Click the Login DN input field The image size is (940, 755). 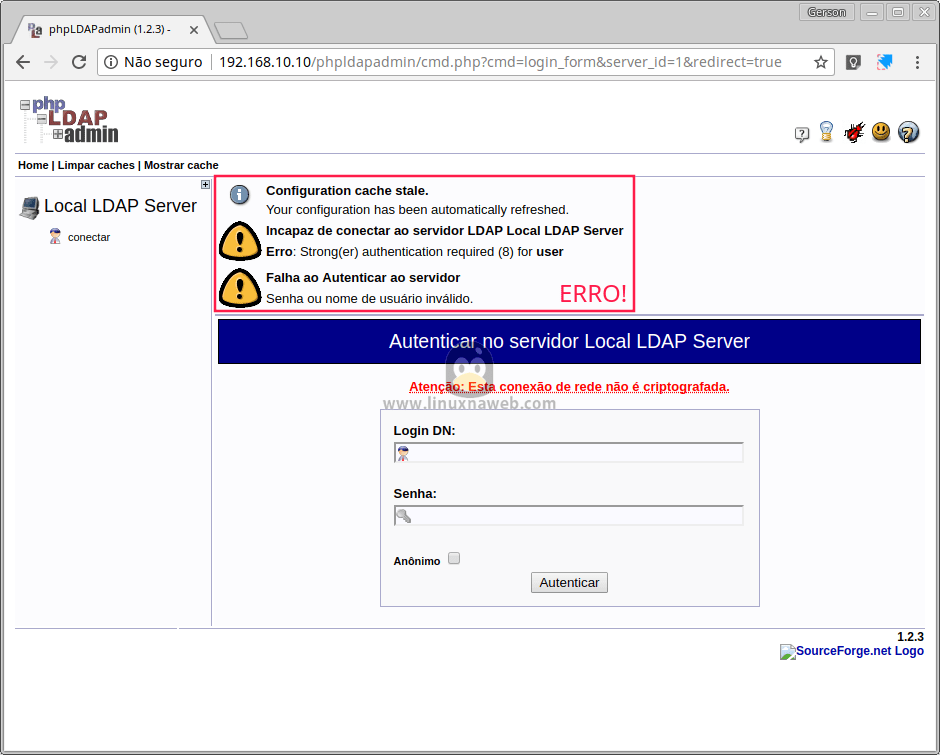[568, 453]
